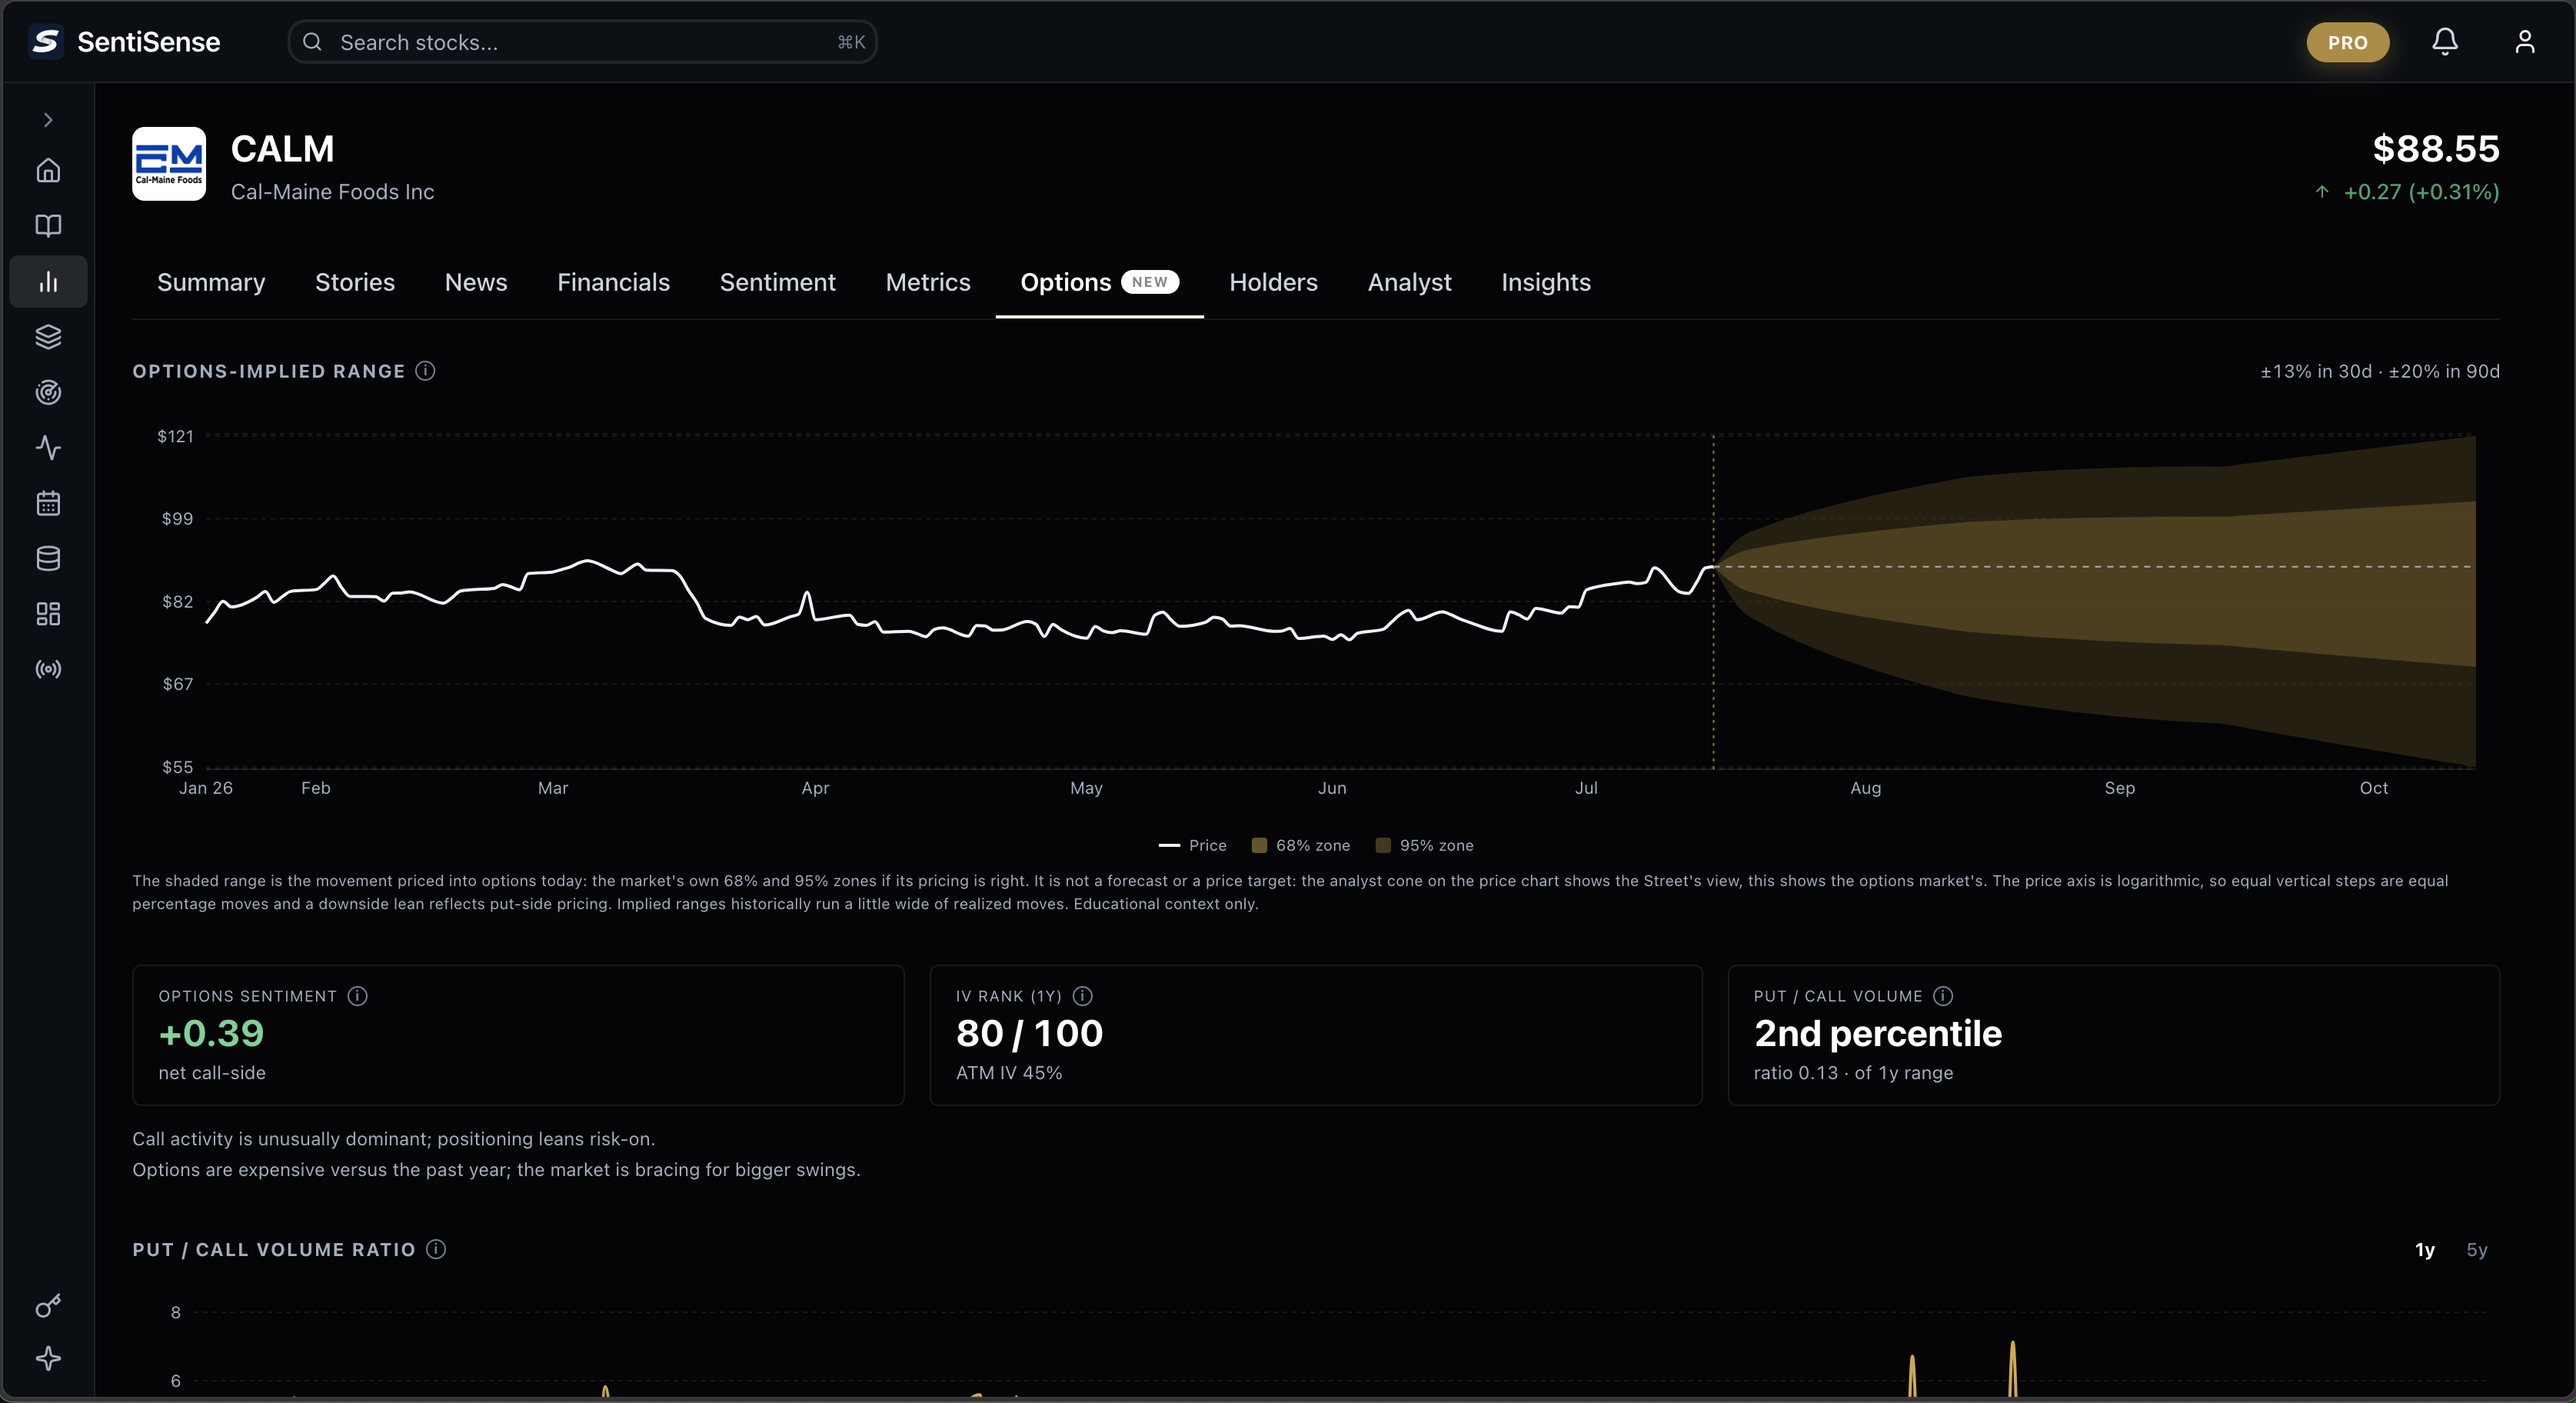Select the bar chart icon in sidebar
Viewport: 2576px width, 1403px height.
pyautogui.click(x=48, y=282)
